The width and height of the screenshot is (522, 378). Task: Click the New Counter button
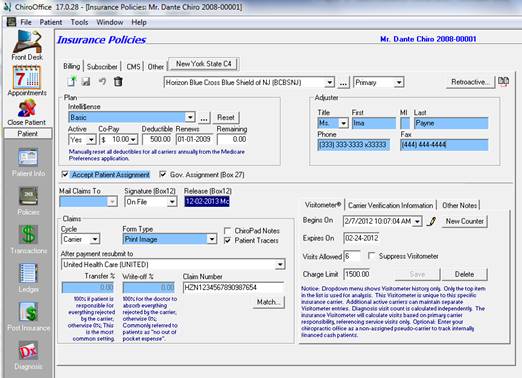pos(465,221)
